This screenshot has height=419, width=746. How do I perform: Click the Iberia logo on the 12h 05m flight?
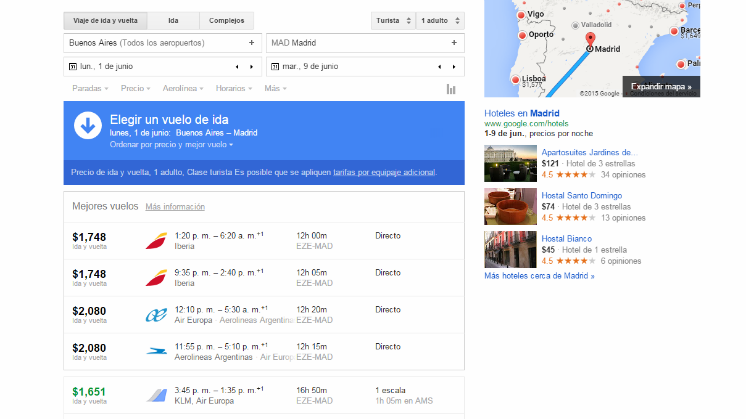(x=157, y=278)
